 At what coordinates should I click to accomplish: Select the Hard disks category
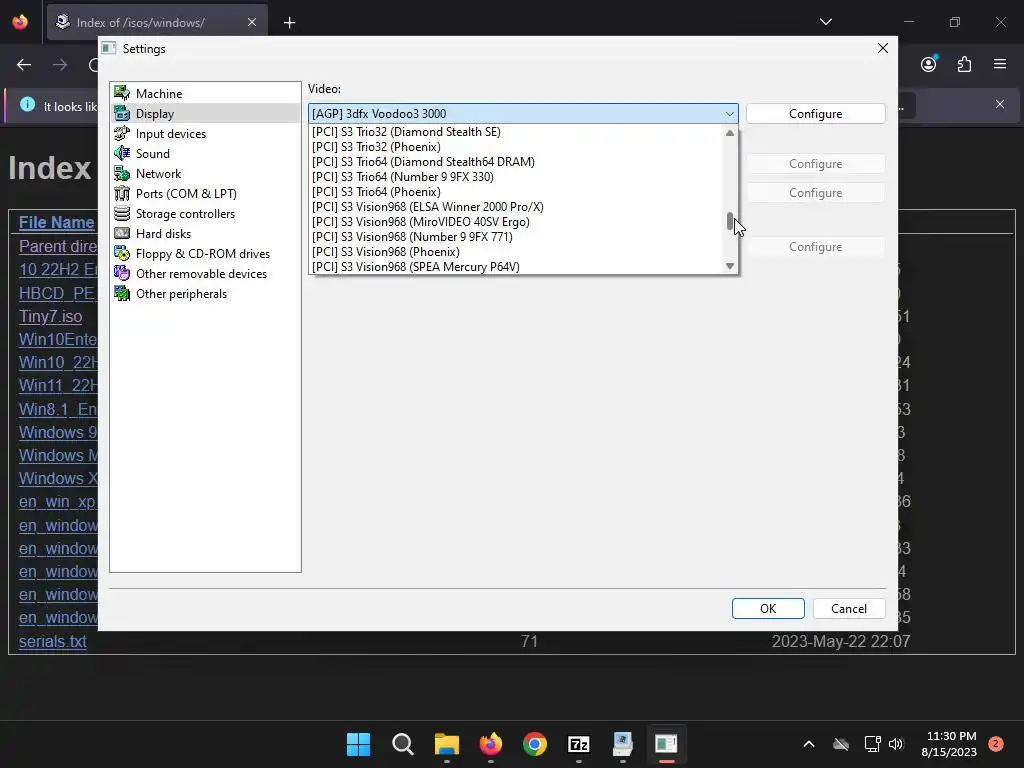click(205, 233)
